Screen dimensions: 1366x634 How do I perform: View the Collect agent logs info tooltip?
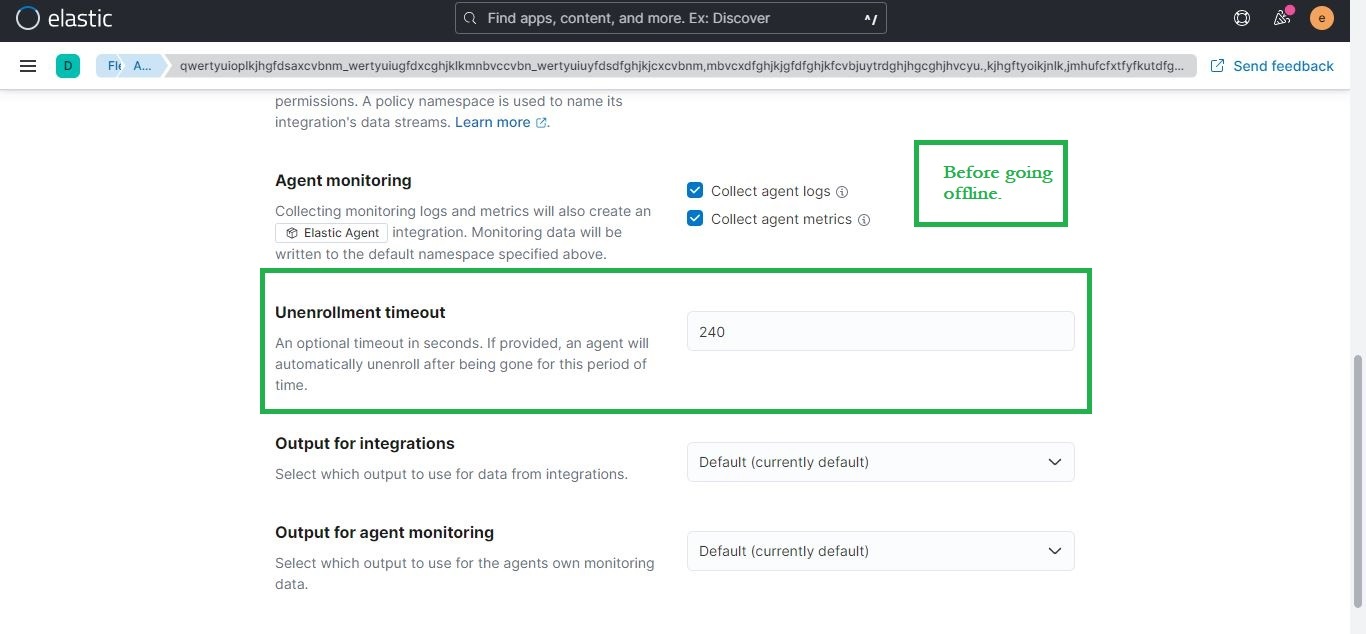(x=842, y=191)
